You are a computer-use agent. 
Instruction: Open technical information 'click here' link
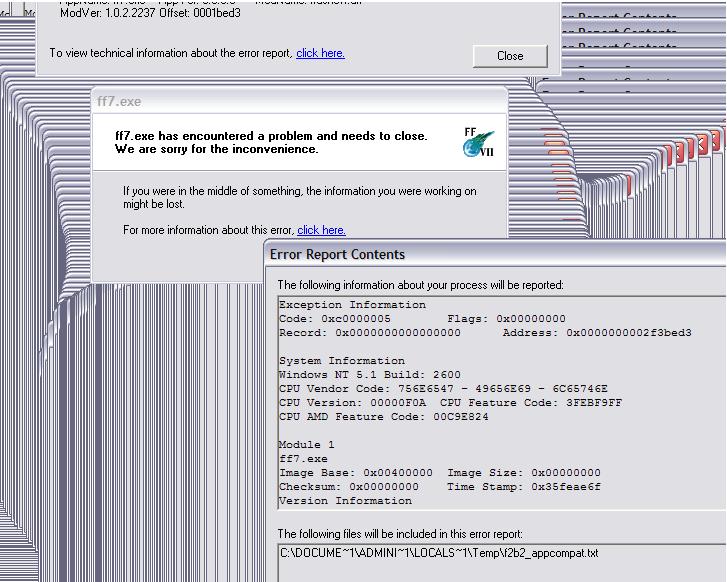tap(320, 53)
